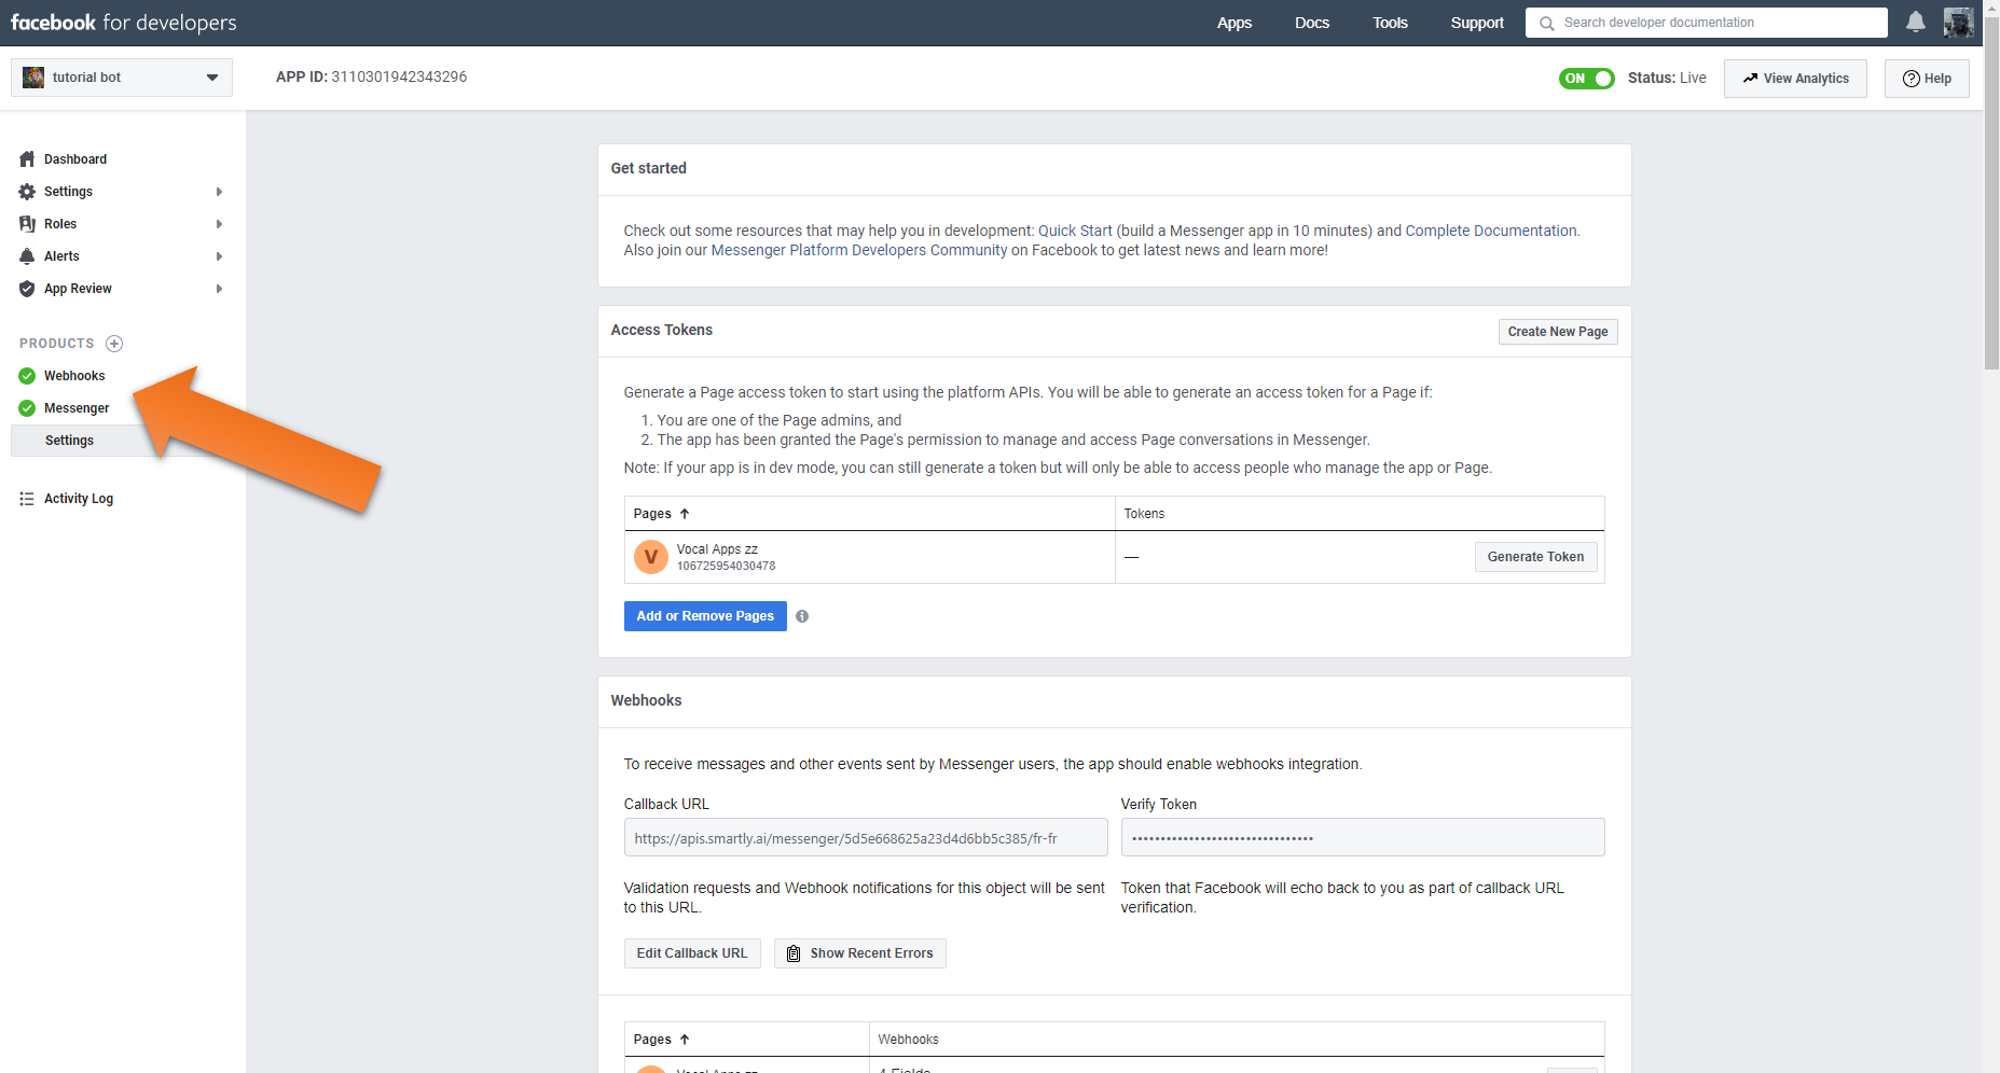
Task: Click the page ID 106725954030478
Action: click(726, 566)
